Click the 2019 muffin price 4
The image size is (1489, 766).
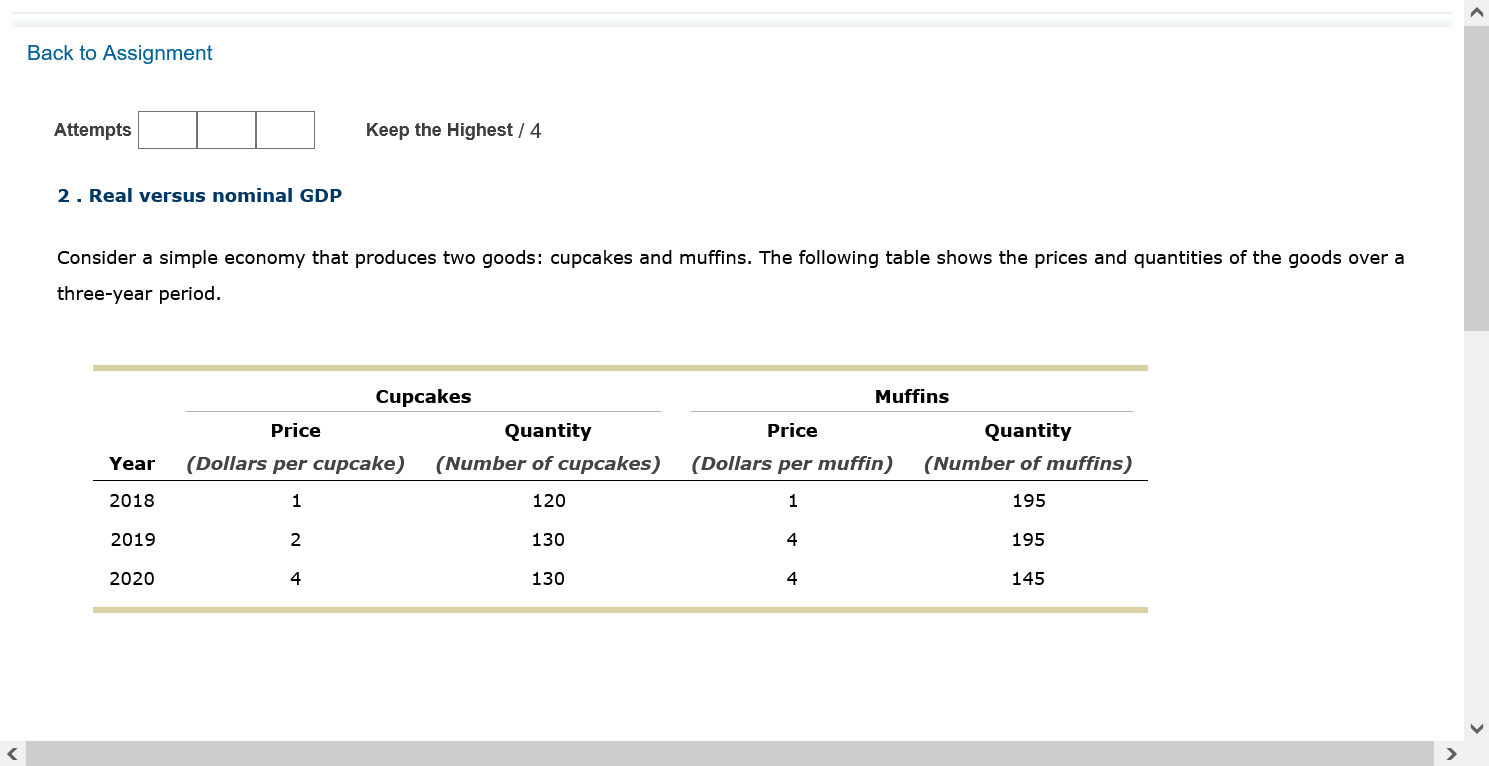tap(792, 540)
